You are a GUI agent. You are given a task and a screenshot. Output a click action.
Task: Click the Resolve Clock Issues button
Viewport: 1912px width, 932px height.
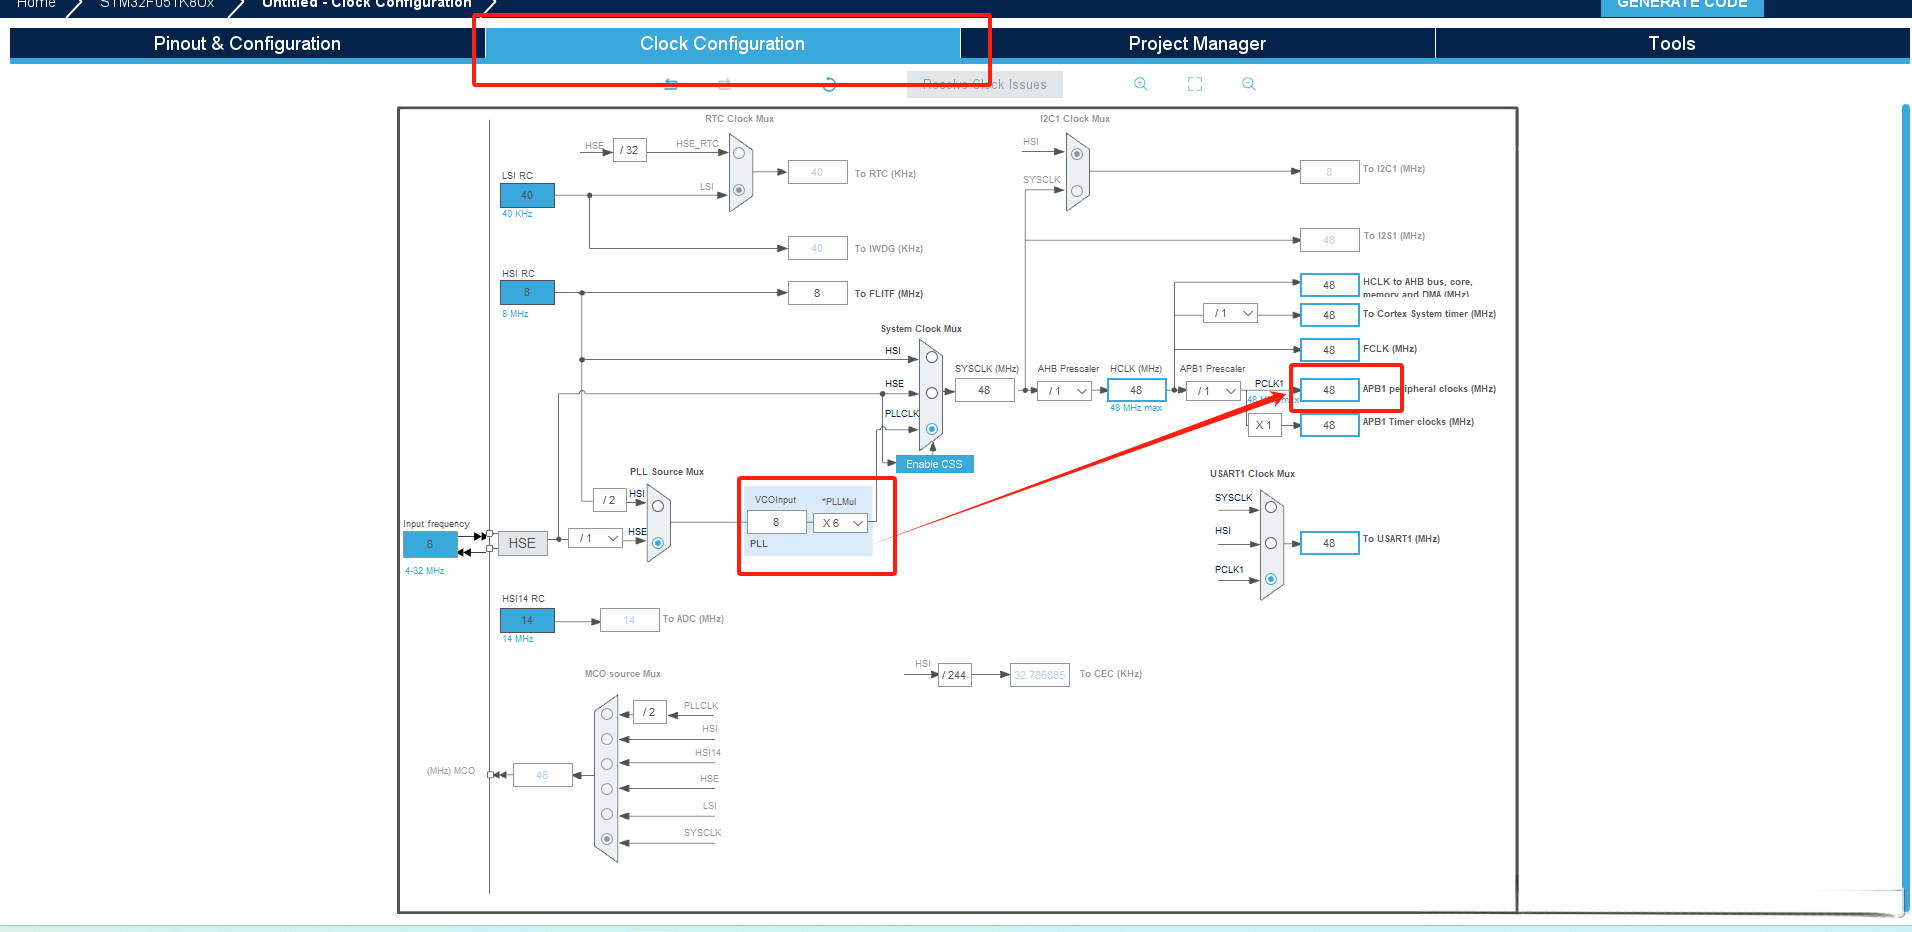(984, 85)
